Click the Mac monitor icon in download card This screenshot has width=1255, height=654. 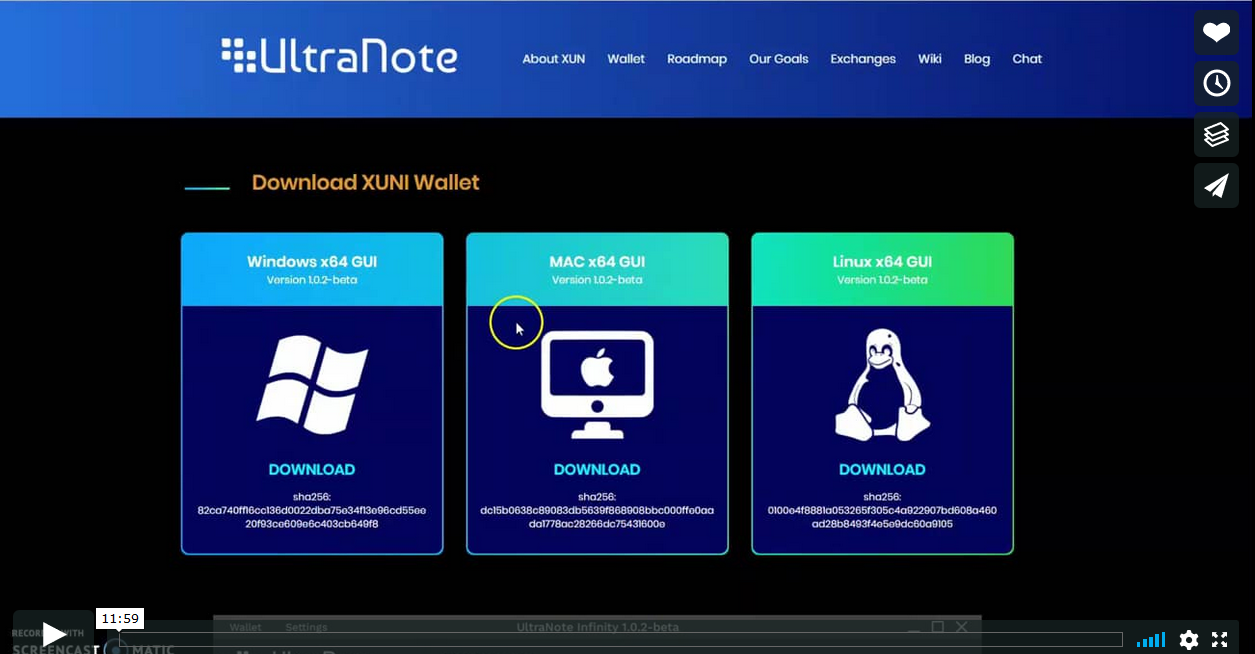(x=597, y=385)
